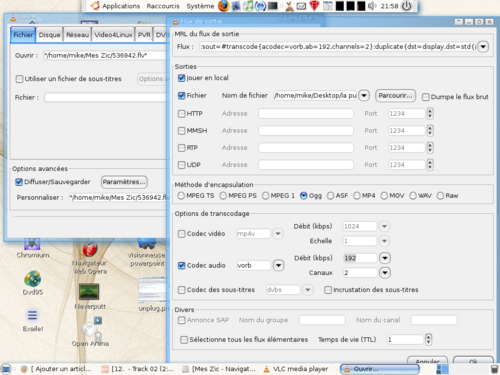
Task: Enable 'Codec des sous-titres' checkbox
Action: coord(181,290)
